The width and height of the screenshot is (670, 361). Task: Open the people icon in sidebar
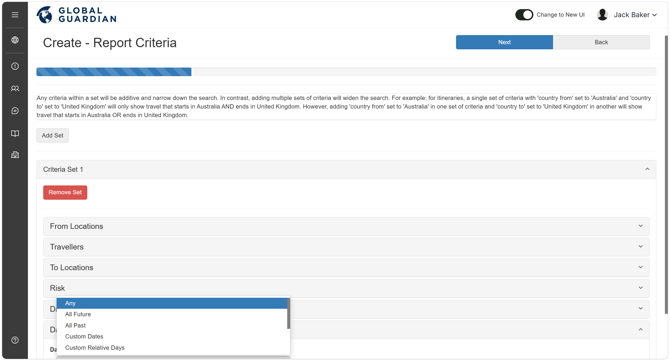click(x=15, y=88)
